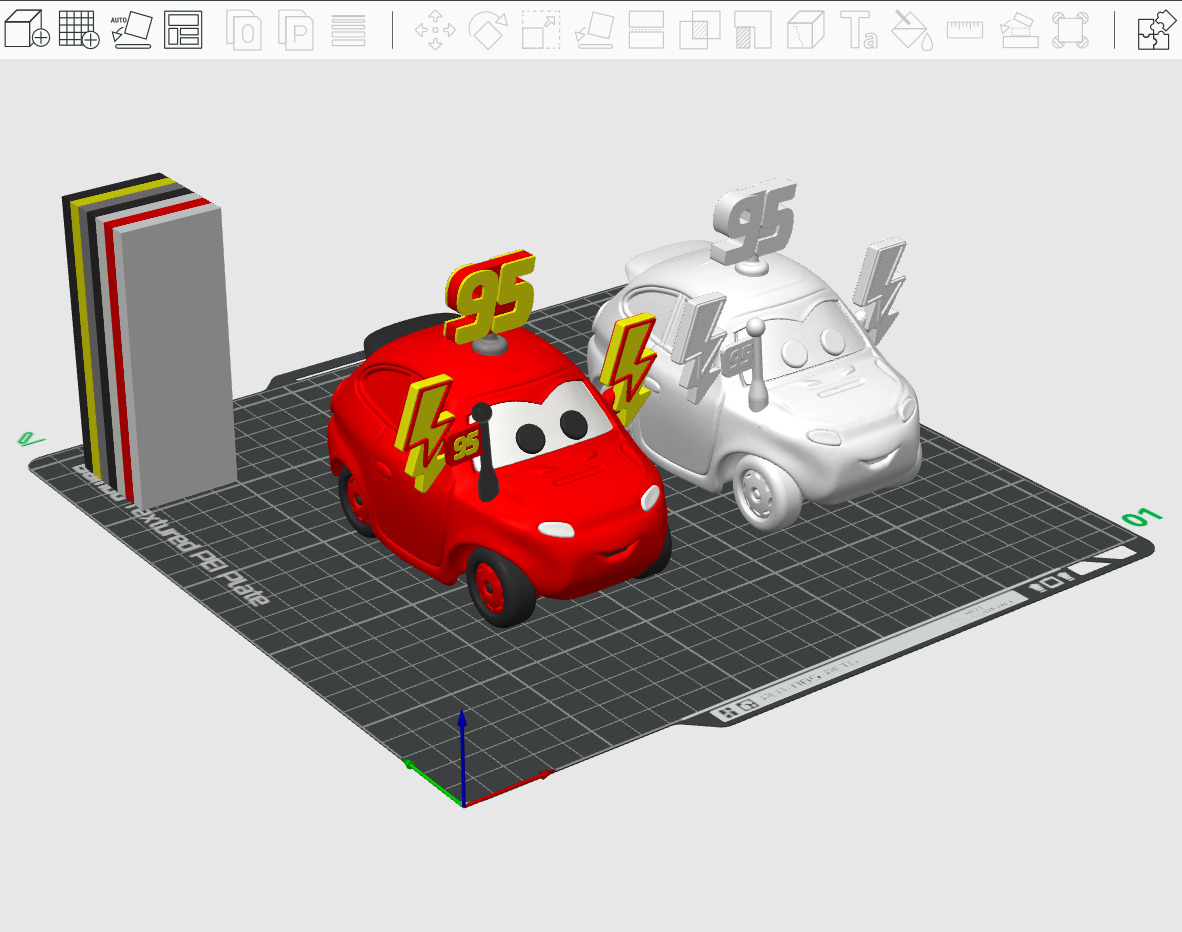Click the Add model cube icon
1182x932 pixels.
point(27,29)
